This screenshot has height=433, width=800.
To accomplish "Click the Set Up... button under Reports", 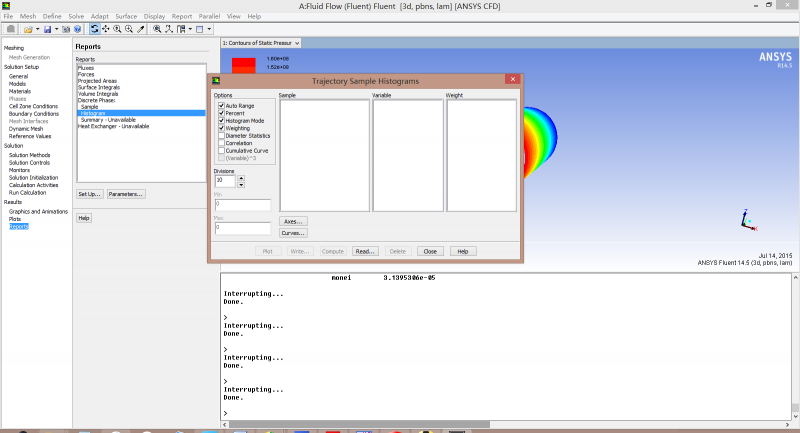I will pyautogui.click(x=90, y=194).
